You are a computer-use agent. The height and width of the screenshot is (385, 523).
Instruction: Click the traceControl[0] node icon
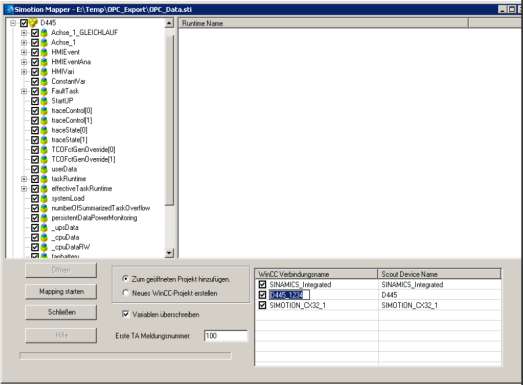[44, 110]
